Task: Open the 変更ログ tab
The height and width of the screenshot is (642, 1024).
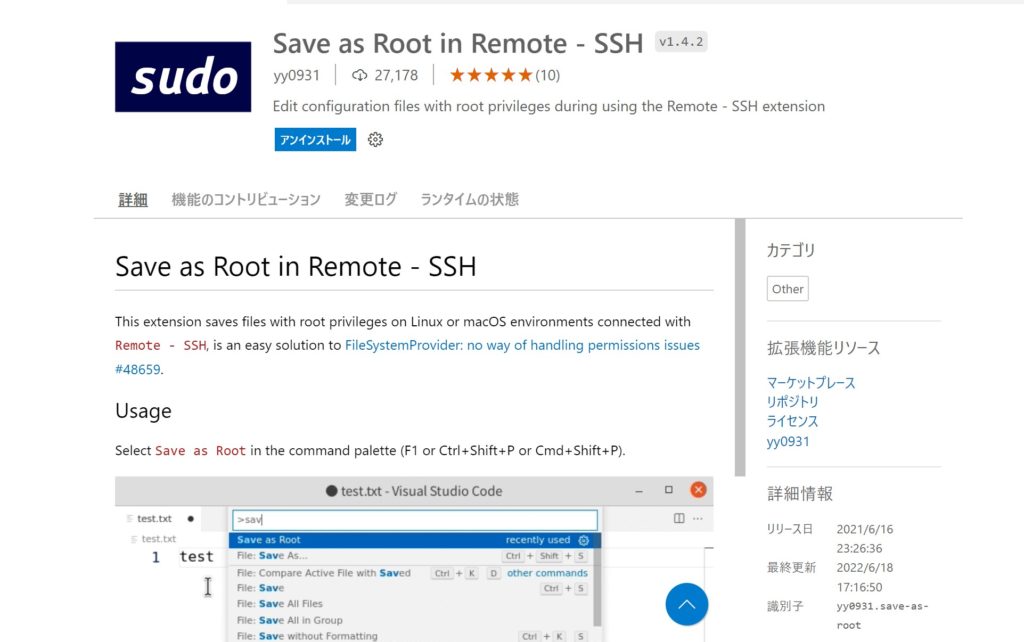Action: [x=370, y=199]
